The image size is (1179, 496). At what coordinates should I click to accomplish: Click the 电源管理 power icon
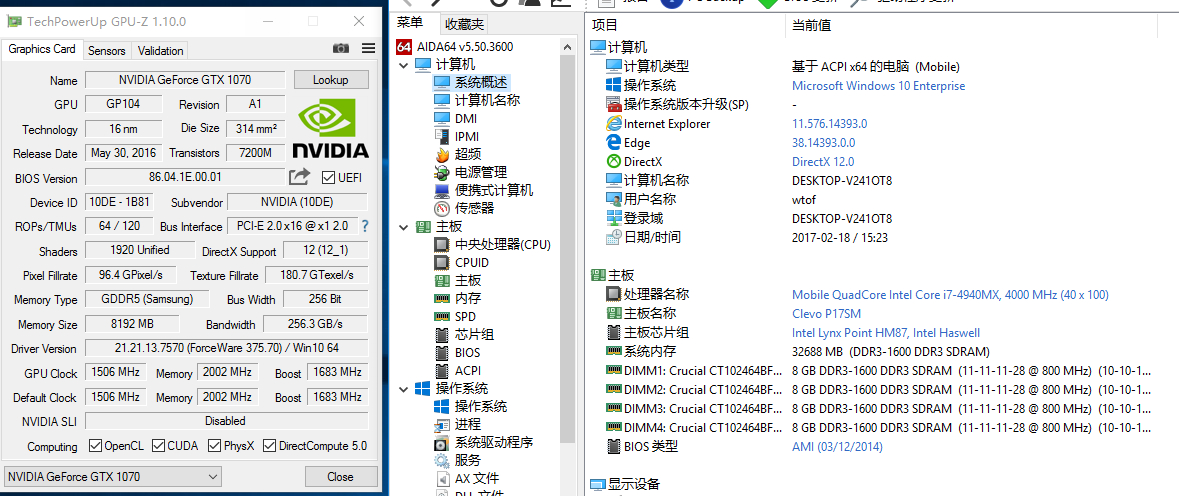pyautogui.click(x=441, y=172)
